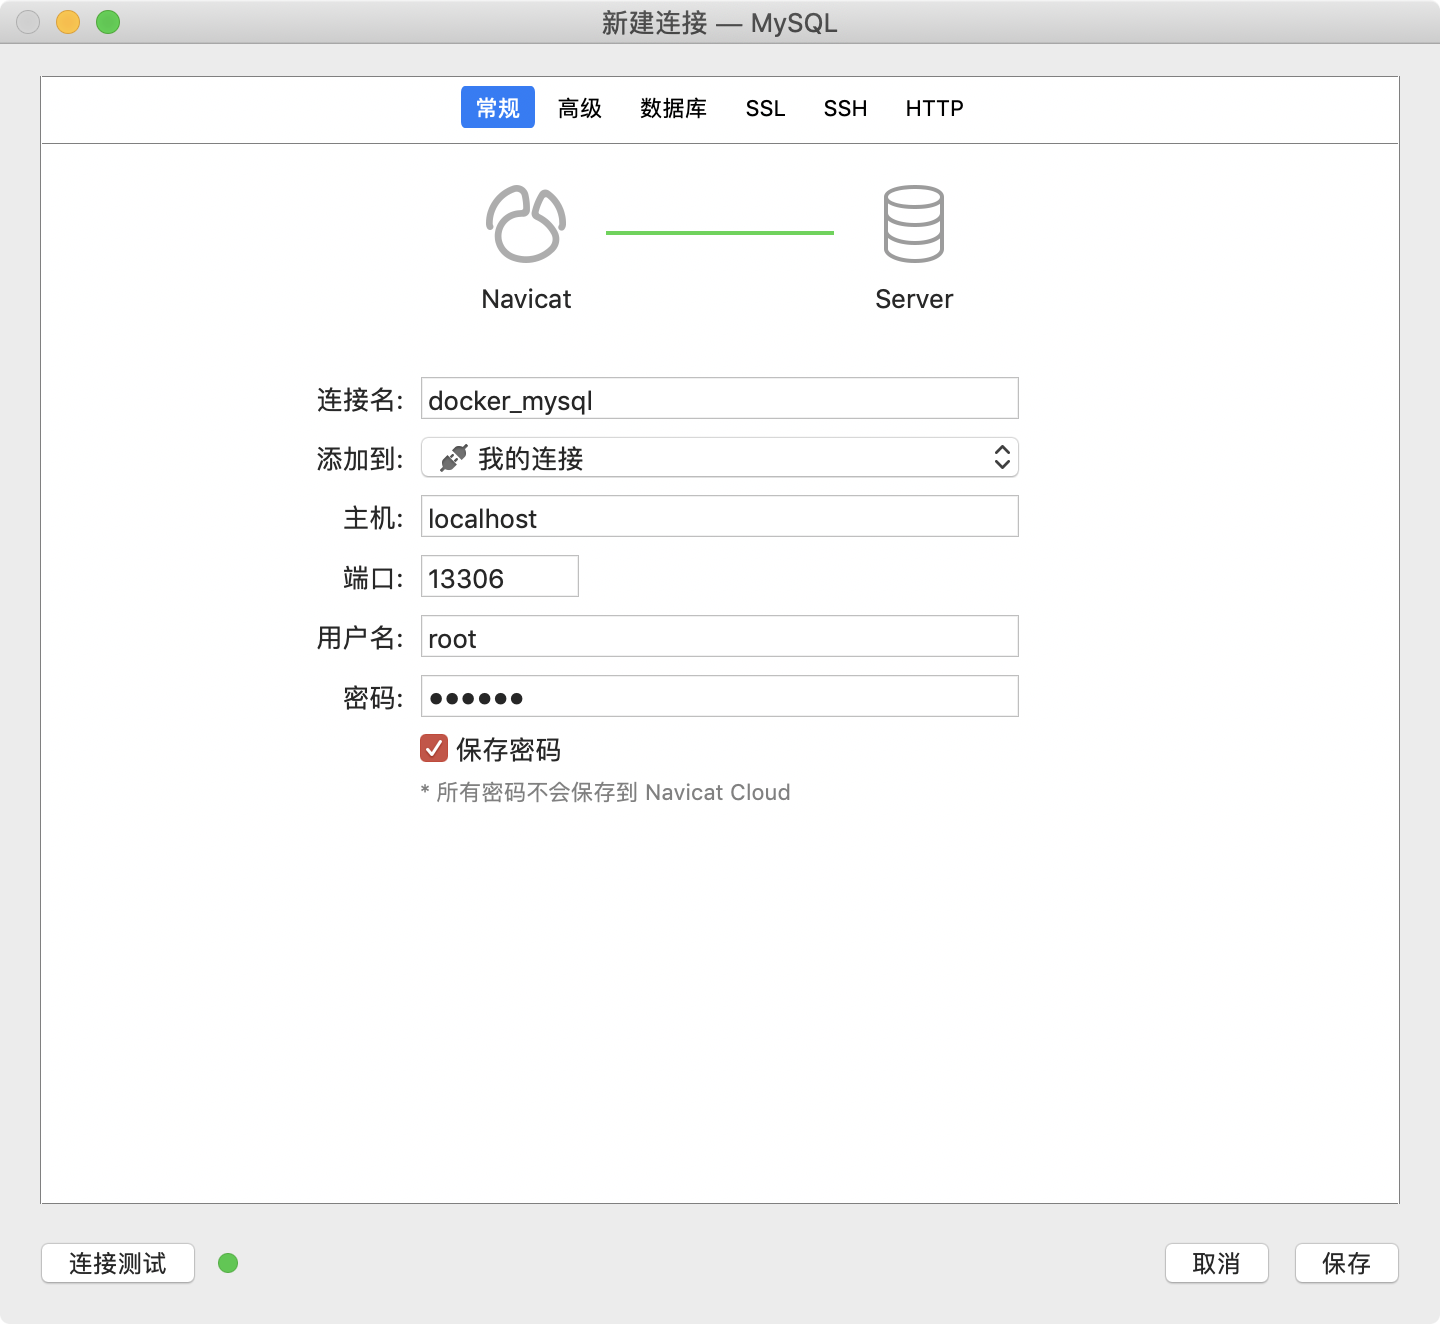This screenshot has width=1440, height=1324.
Task: Click the 端口 field showing 13306
Action: point(499,576)
